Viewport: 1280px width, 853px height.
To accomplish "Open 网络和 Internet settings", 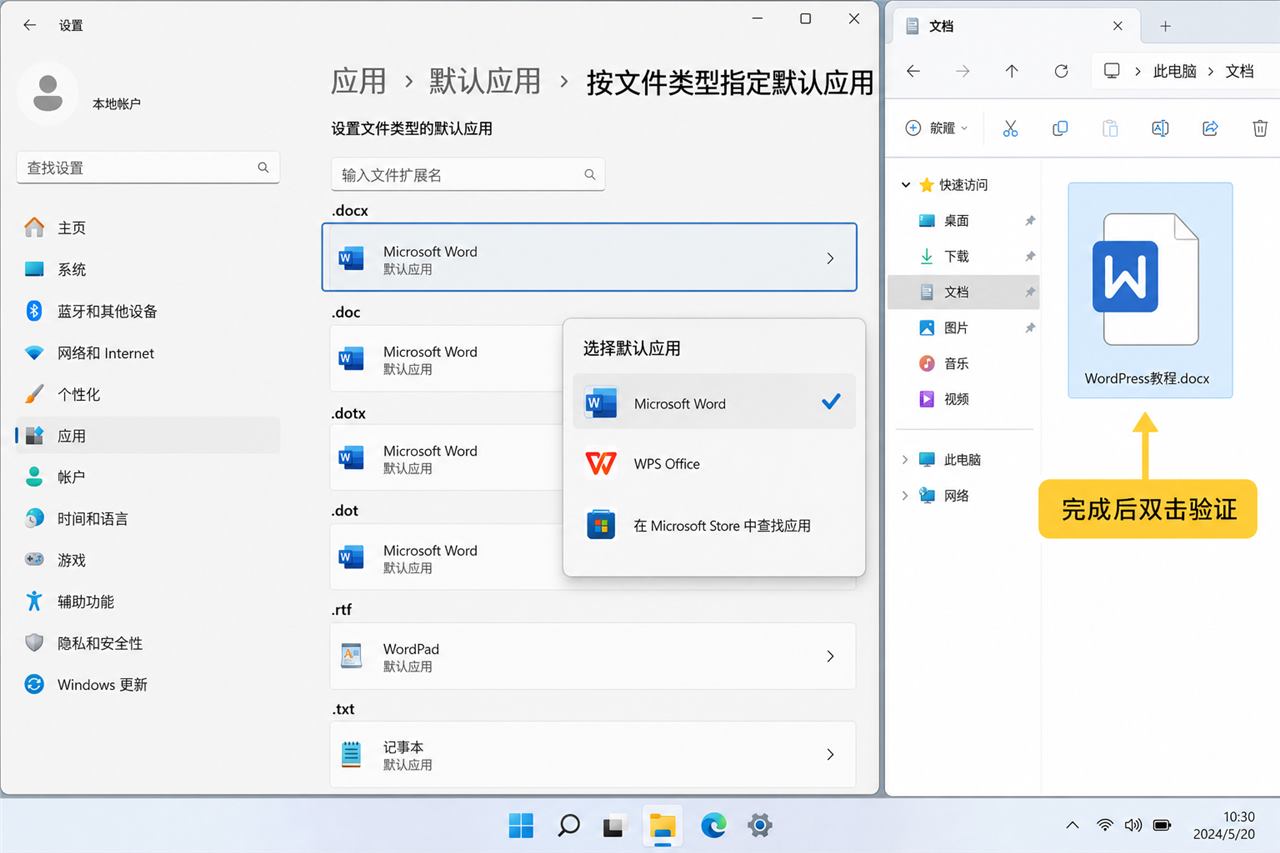I will pyautogui.click(x=148, y=353).
